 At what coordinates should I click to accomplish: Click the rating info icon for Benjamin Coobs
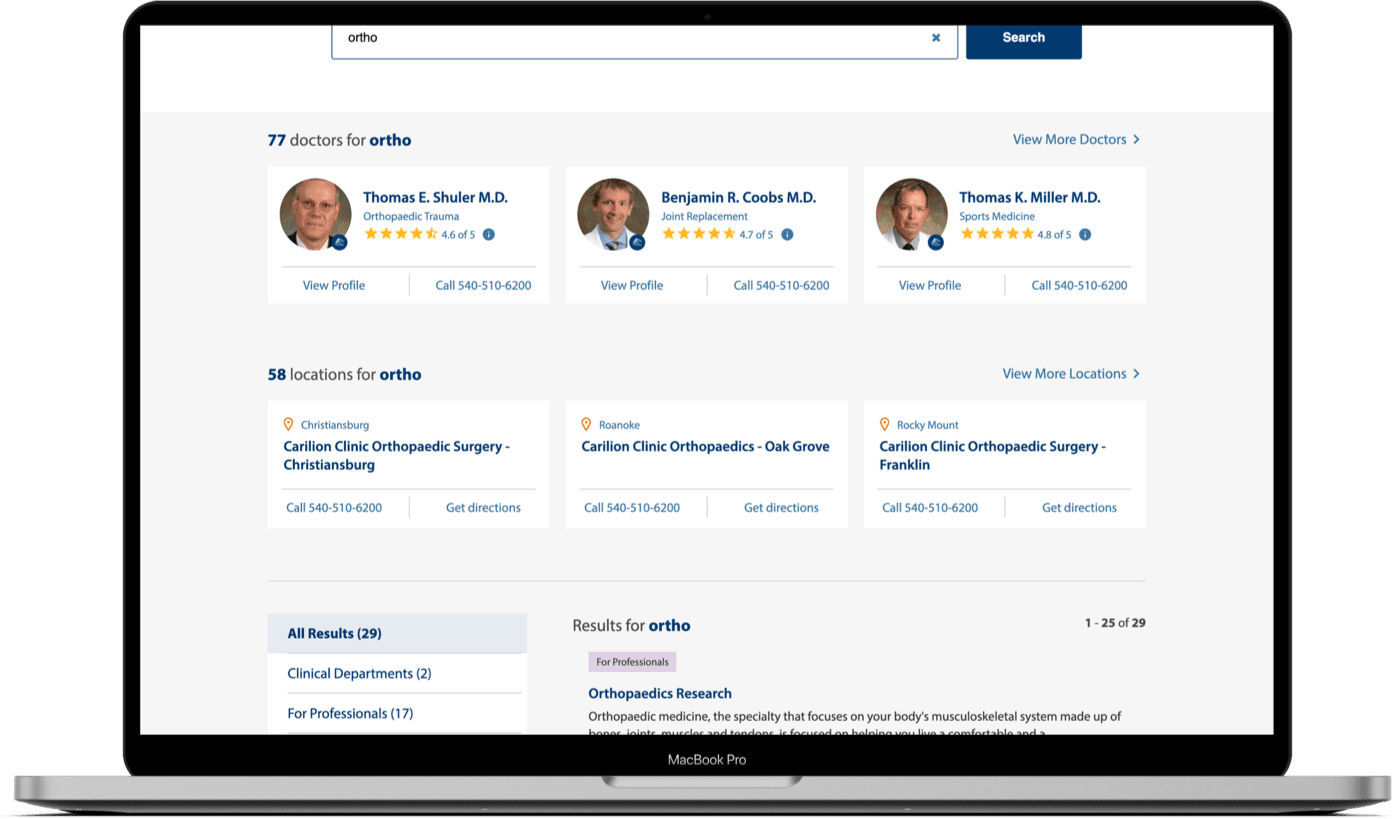click(787, 235)
